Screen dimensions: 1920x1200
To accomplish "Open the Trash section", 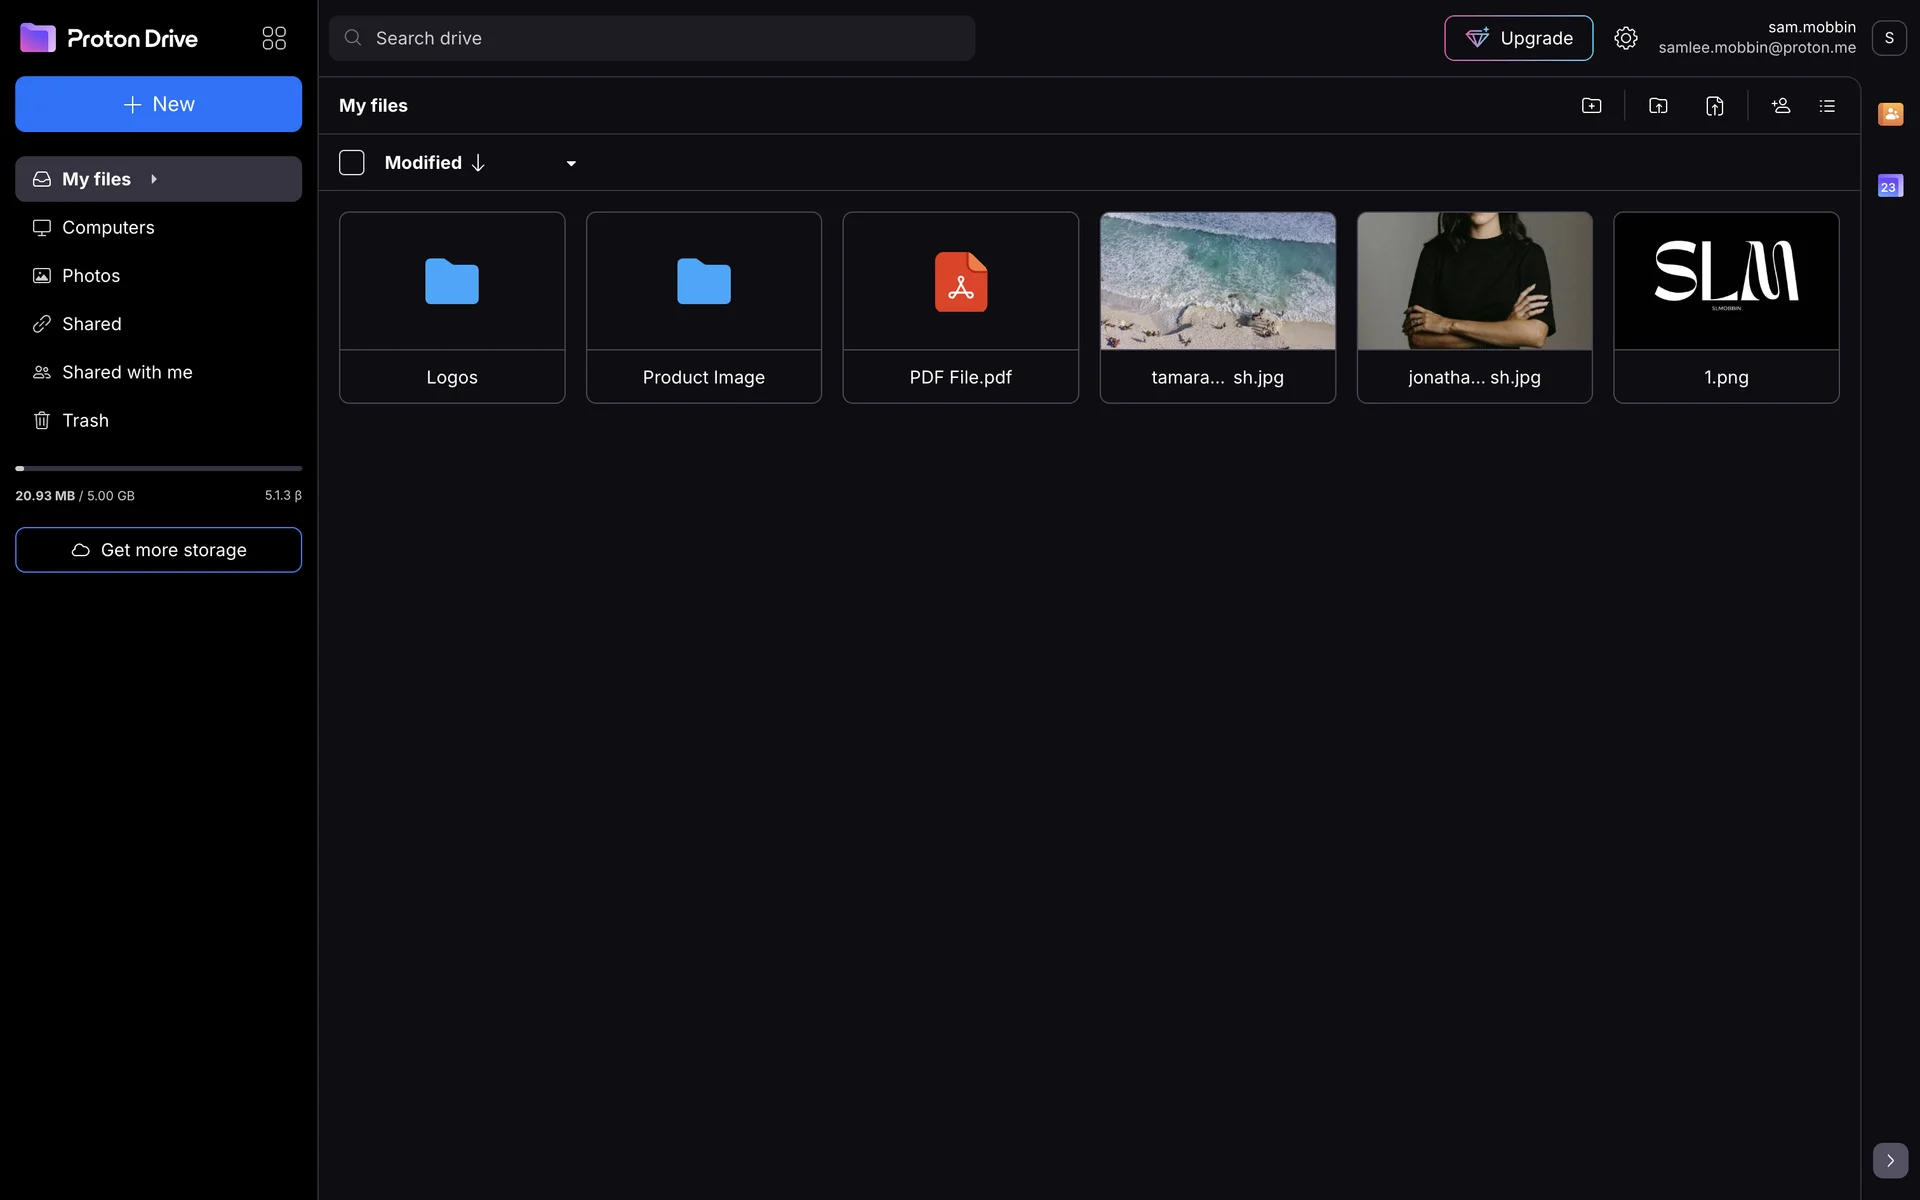I will (x=85, y=420).
